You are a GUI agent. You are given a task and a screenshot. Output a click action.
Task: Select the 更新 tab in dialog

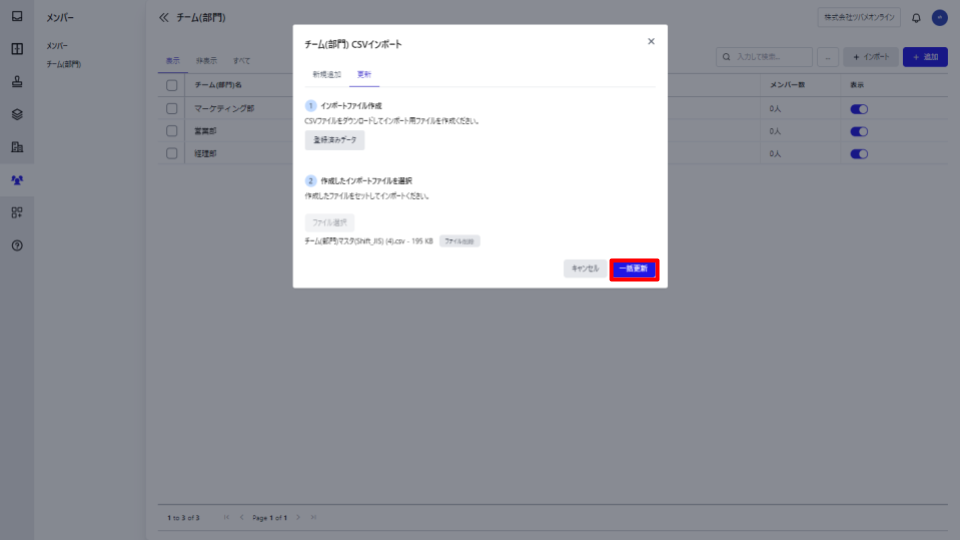pos(364,75)
